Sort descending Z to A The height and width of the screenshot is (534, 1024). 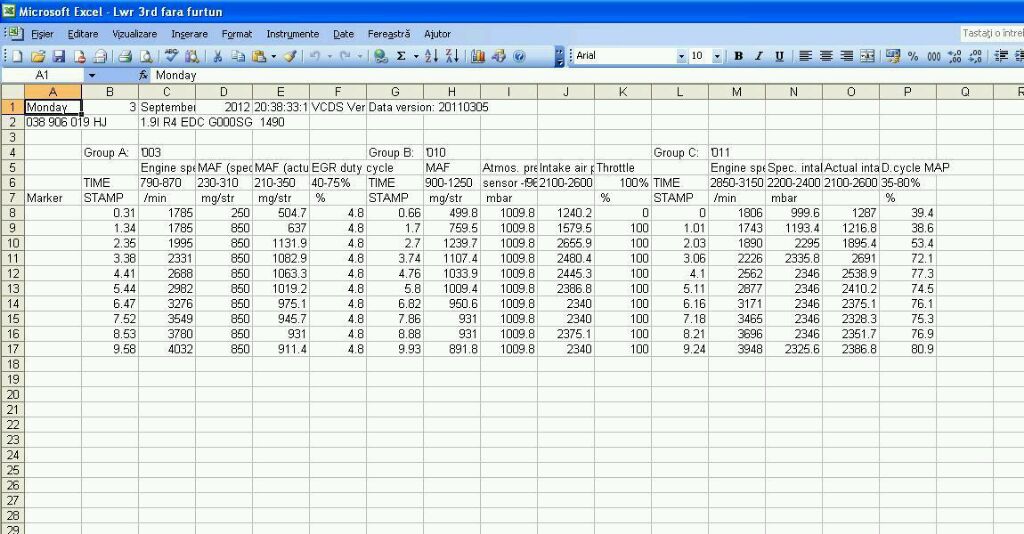(x=452, y=57)
